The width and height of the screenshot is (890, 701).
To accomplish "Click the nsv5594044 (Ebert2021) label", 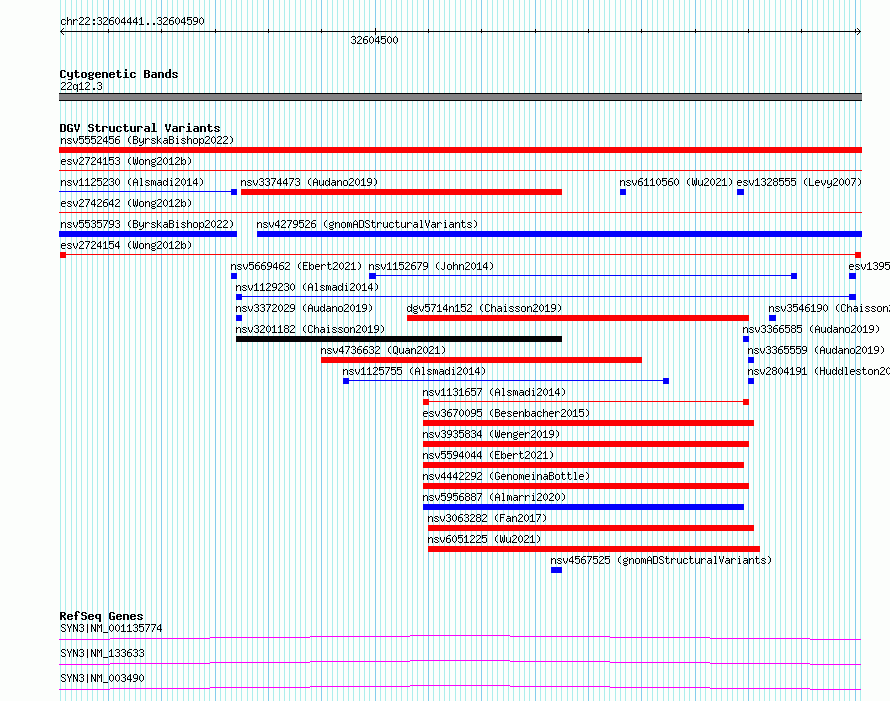I will 488,455.
